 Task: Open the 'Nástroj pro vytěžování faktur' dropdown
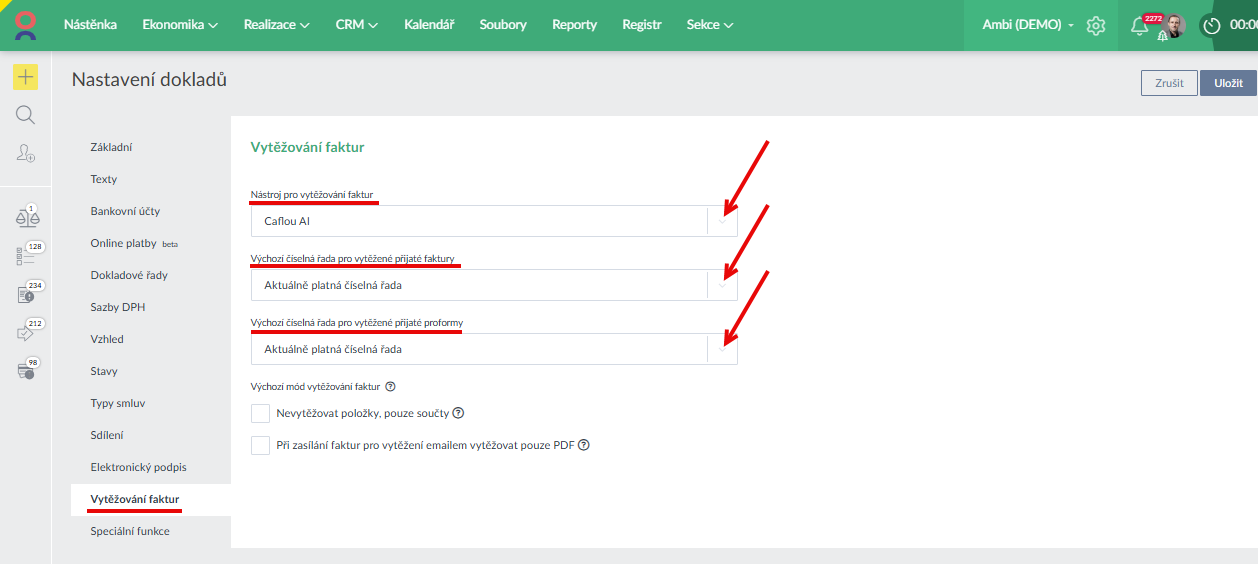494,221
